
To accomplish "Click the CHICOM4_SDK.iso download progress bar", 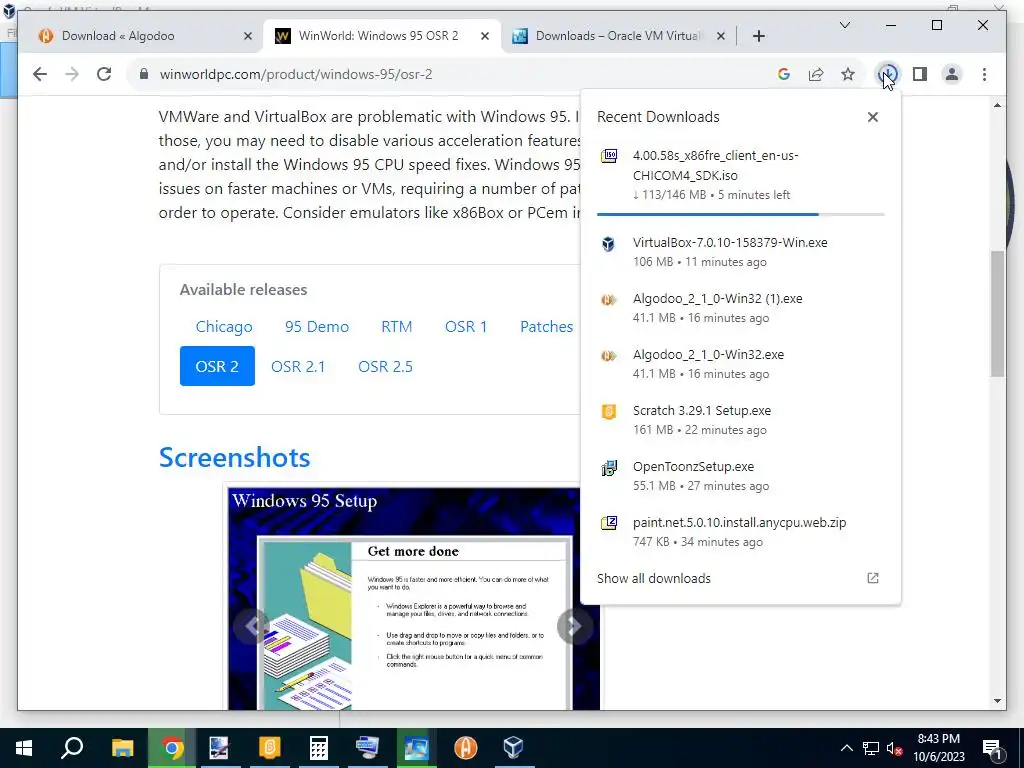I will coord(741,214).
